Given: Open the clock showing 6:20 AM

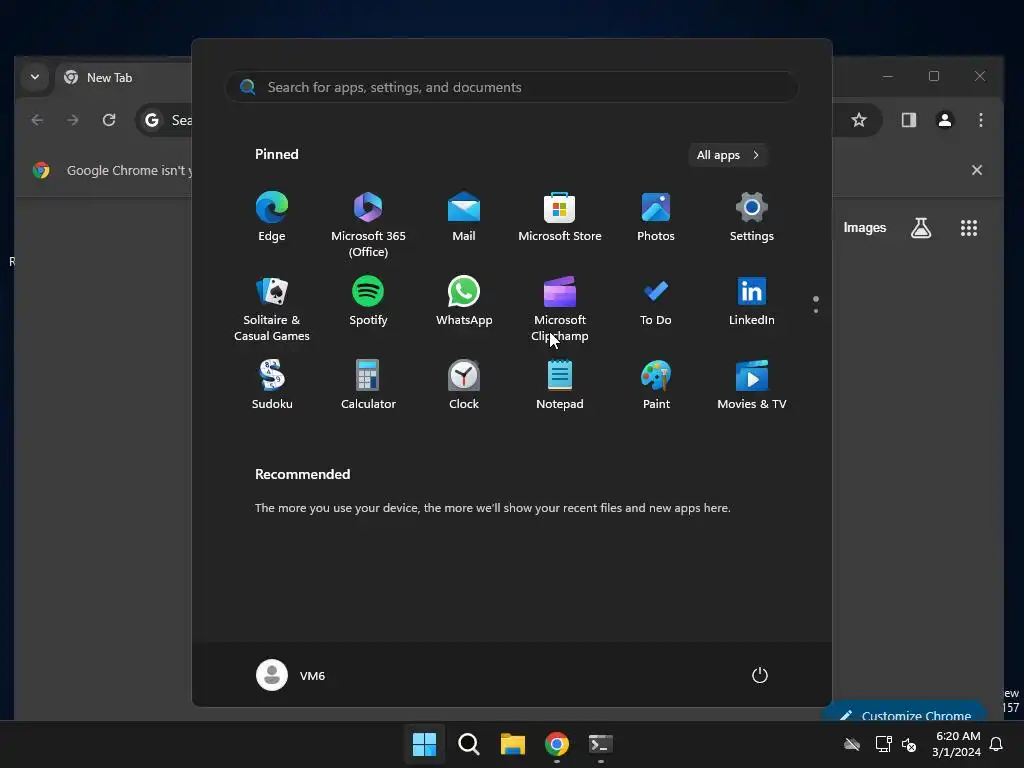Looking at the screenshot, I should click(x=956, y=744).
